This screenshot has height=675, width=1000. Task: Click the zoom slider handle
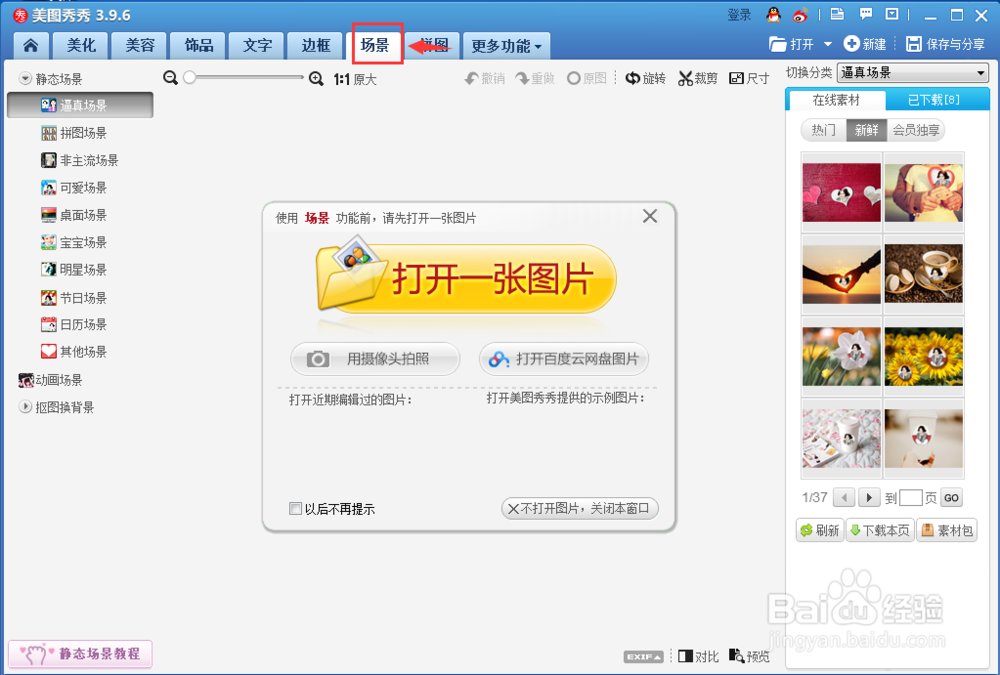pos(189,77)
